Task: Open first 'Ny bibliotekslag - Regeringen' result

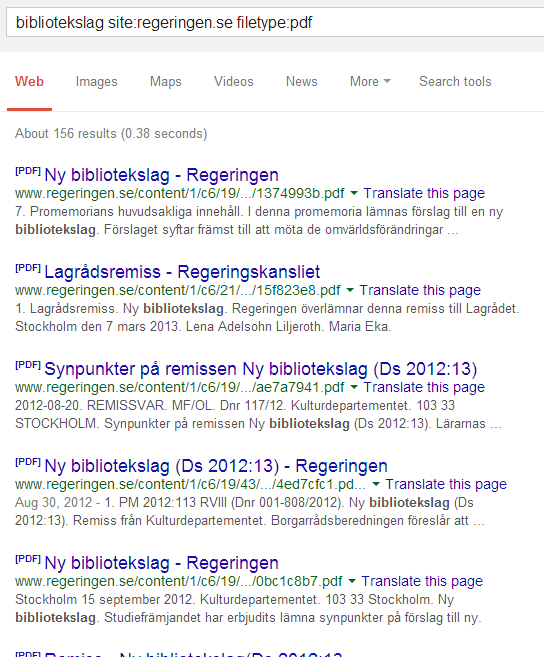Action: tap(161, 175)
